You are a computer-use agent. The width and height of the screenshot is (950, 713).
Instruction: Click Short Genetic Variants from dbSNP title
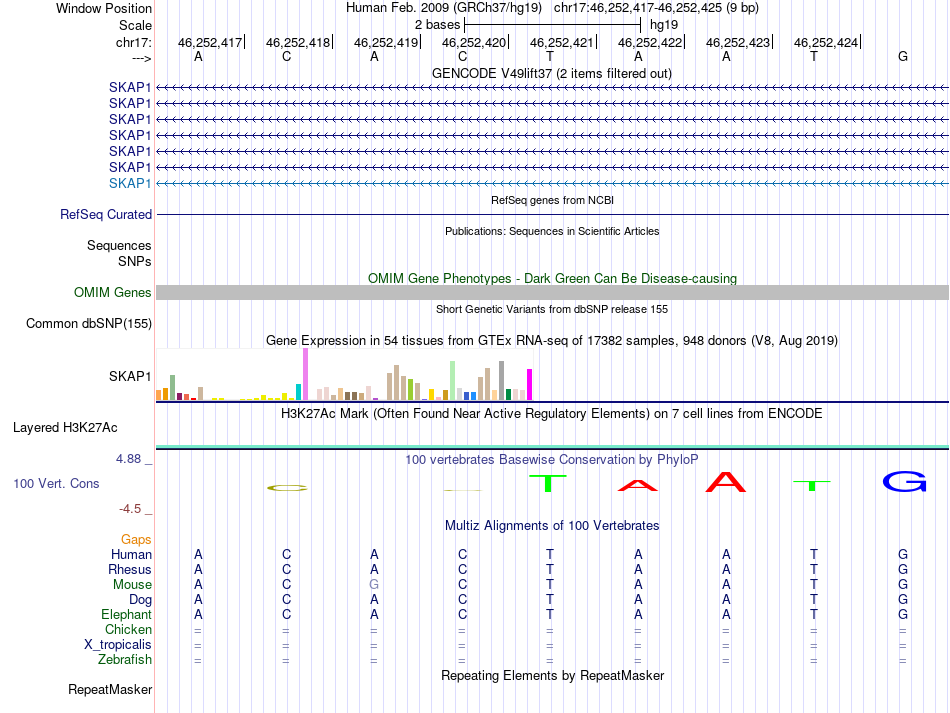click(552, 309)
